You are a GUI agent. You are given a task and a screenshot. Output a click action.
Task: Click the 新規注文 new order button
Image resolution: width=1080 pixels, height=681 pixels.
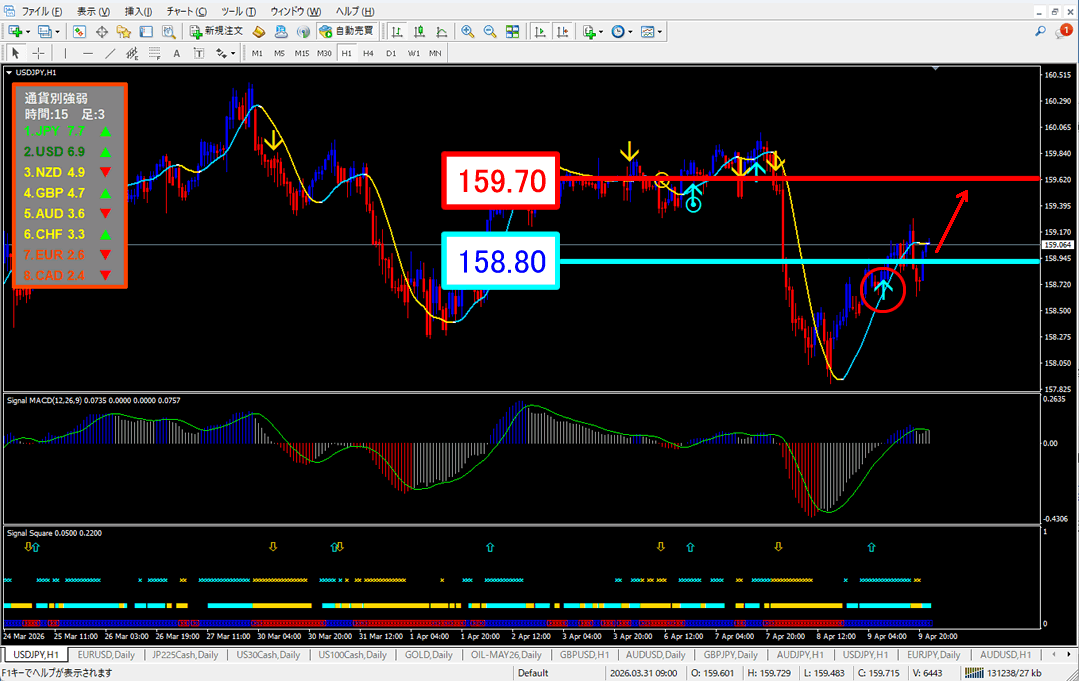coord(215,31)
